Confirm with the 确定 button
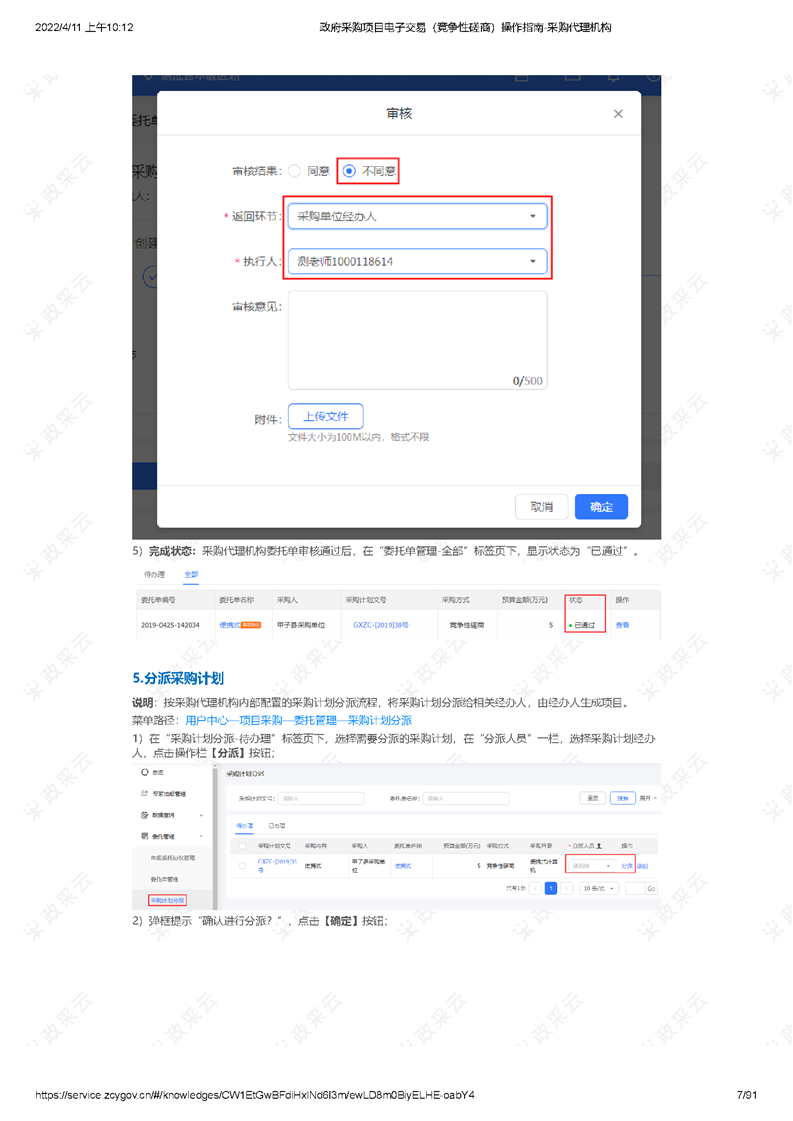Image resolution: width=793 pixels, height=1121 pixels. tap(601, 506)
